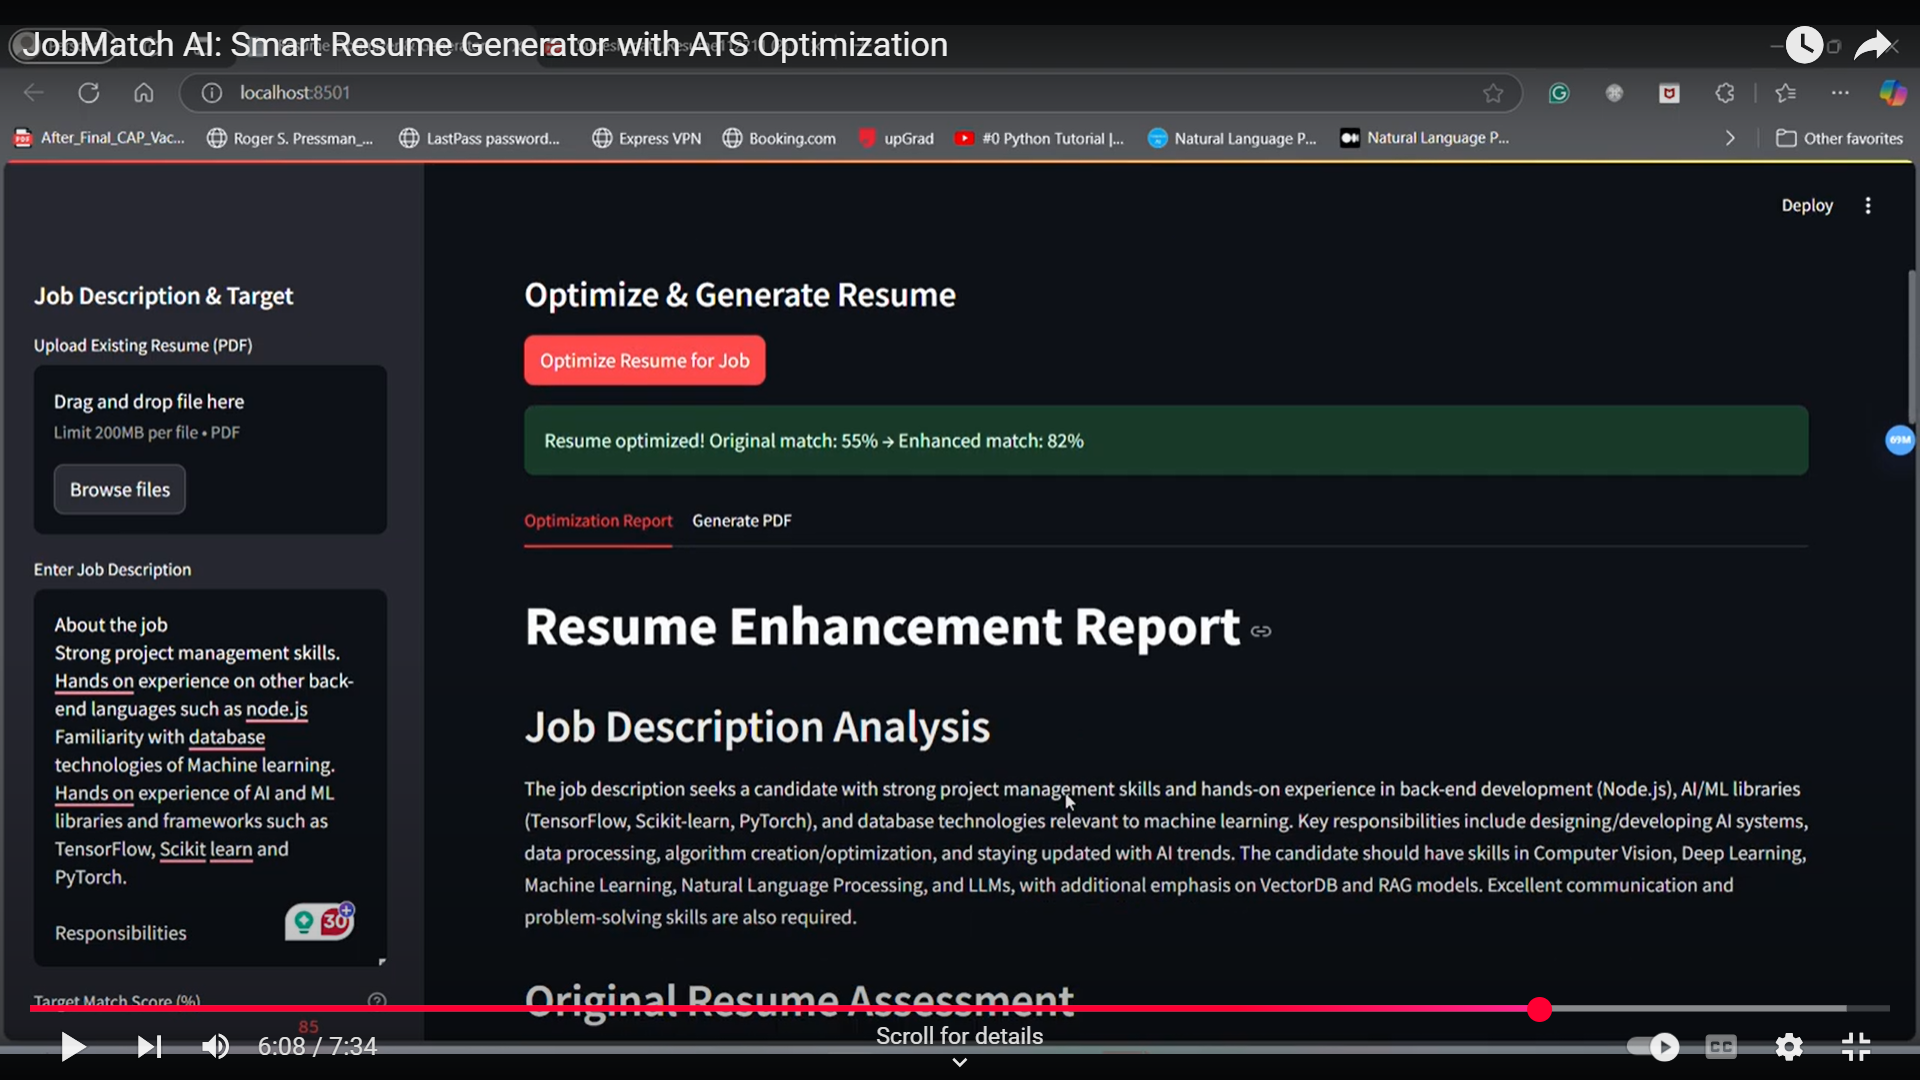The image size is (1920, 1080).
Task: Click Optimize Resume for Job button
Action: [x=644, y=361]
